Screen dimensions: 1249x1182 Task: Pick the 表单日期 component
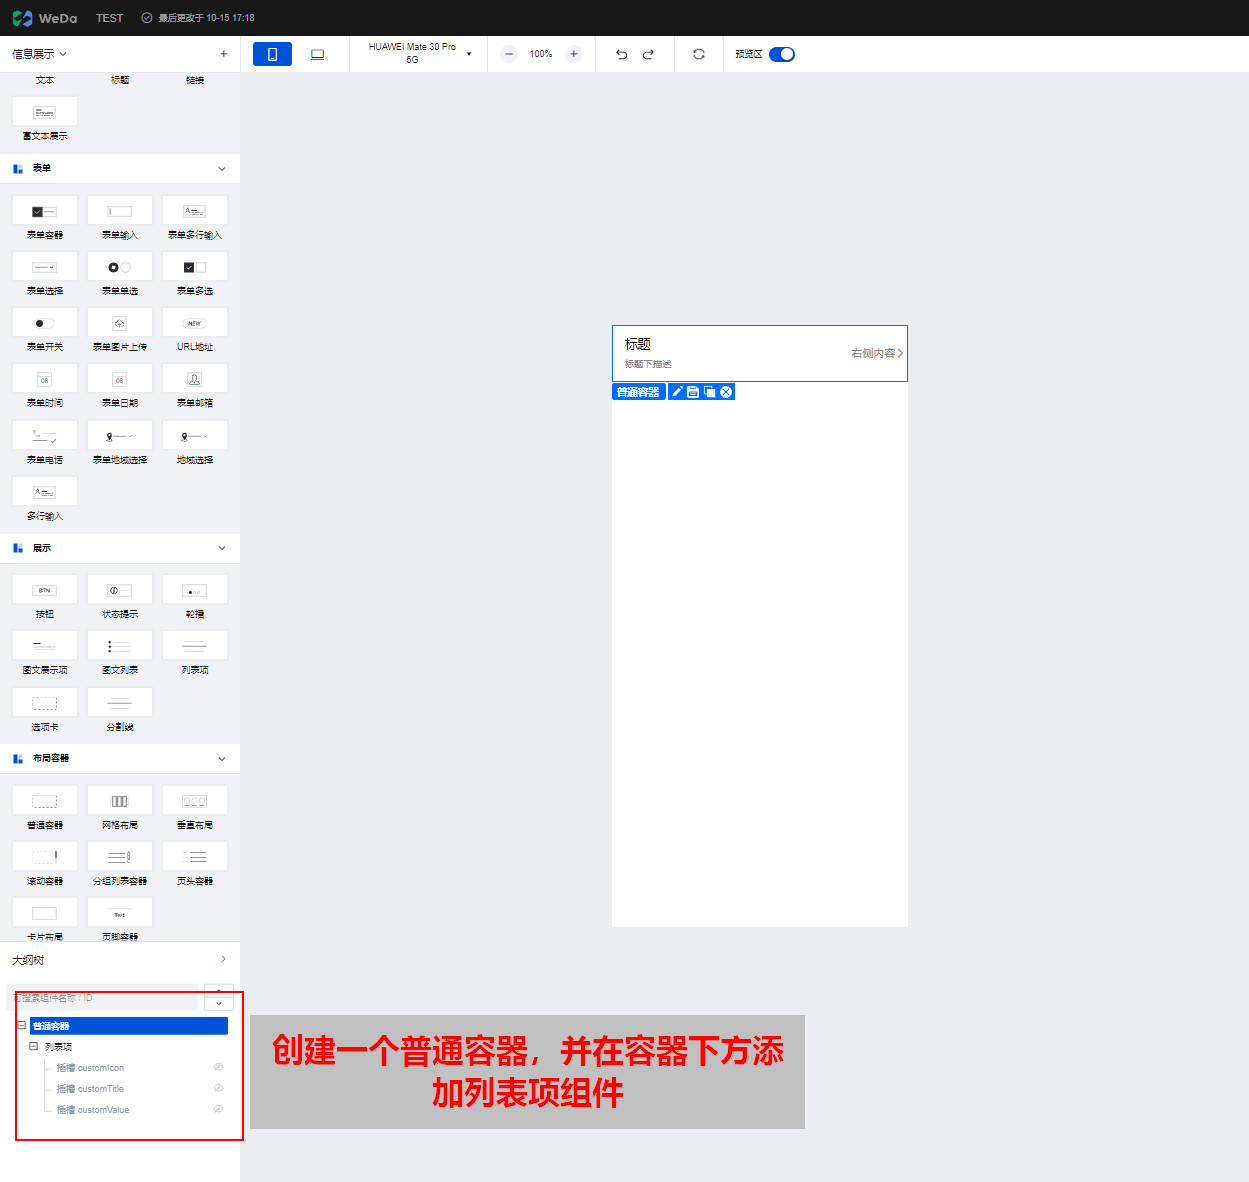tap(120, 379)
